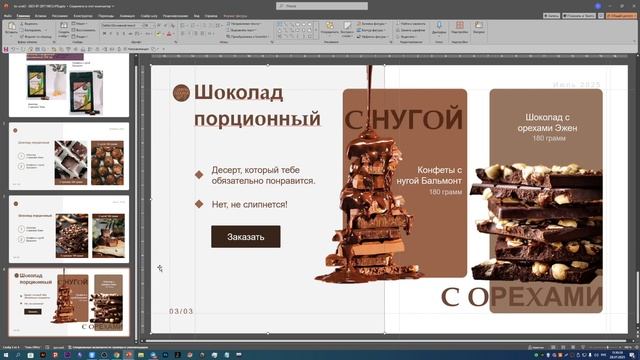640x360 pixels.
Task: Switch to the Shape Format (Формат фигуры) tab
Action: pyautogui.click(x=236, y=16)
